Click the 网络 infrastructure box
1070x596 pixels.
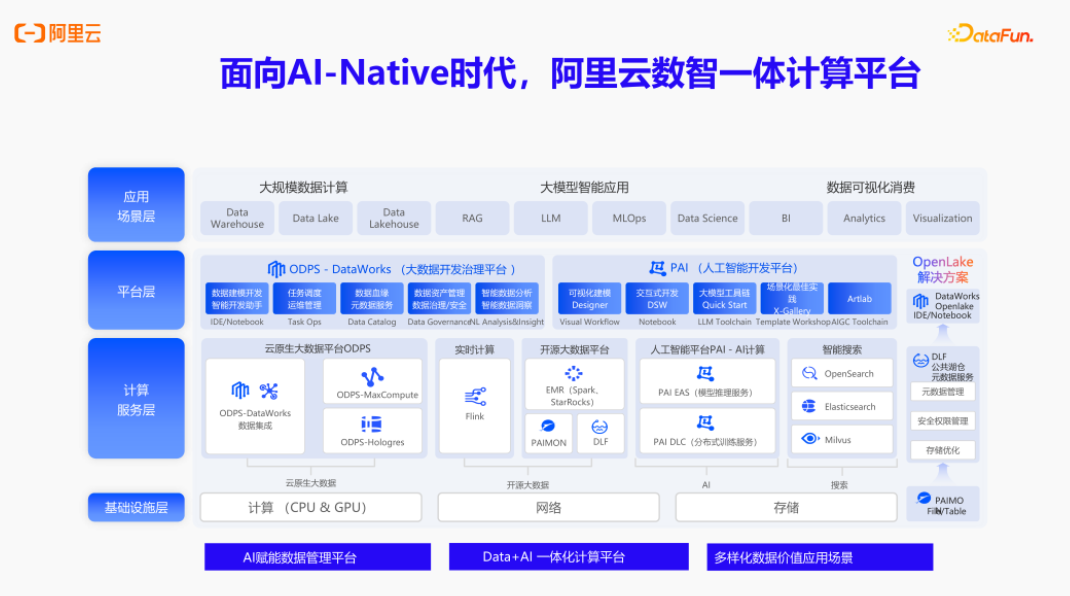pos(549,507)
